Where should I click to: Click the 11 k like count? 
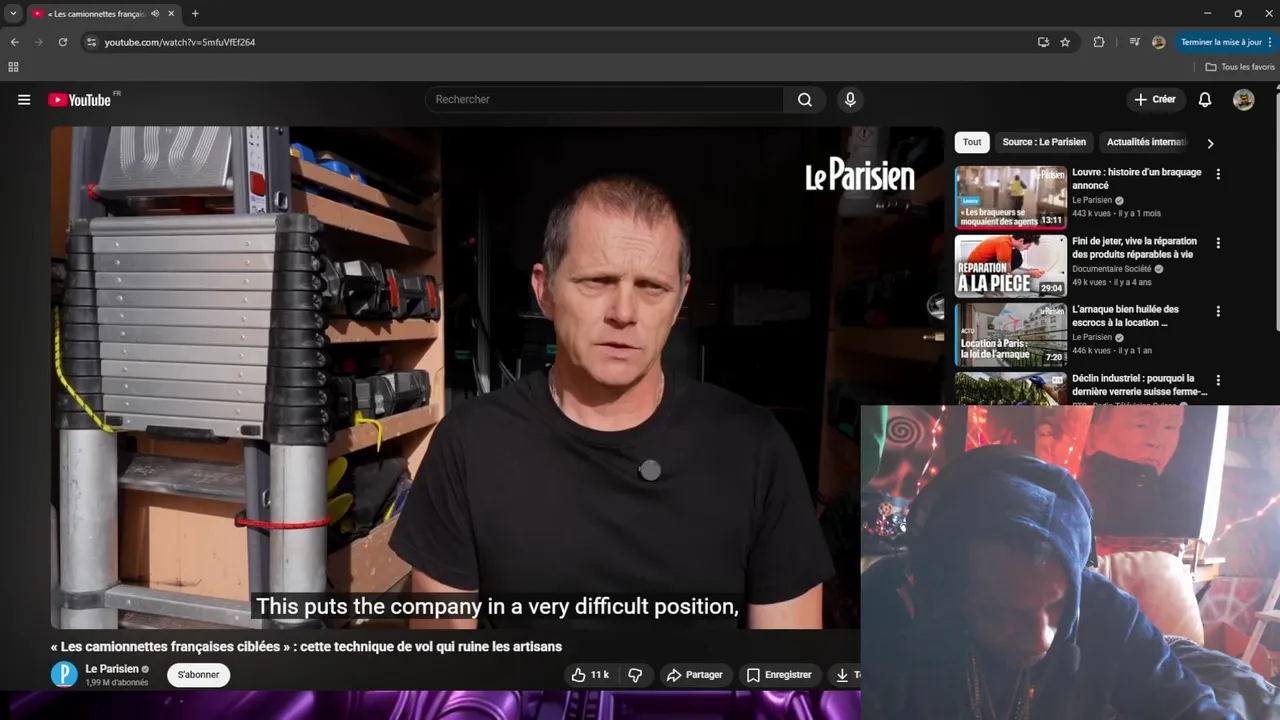click(x=599, y=675)
